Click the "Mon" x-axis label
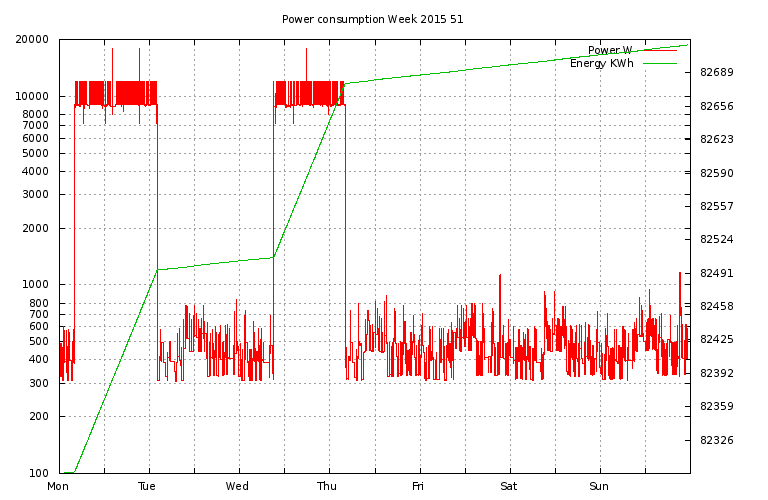The height and width of the screenshot is (500, 768). (x=58, y=486)
